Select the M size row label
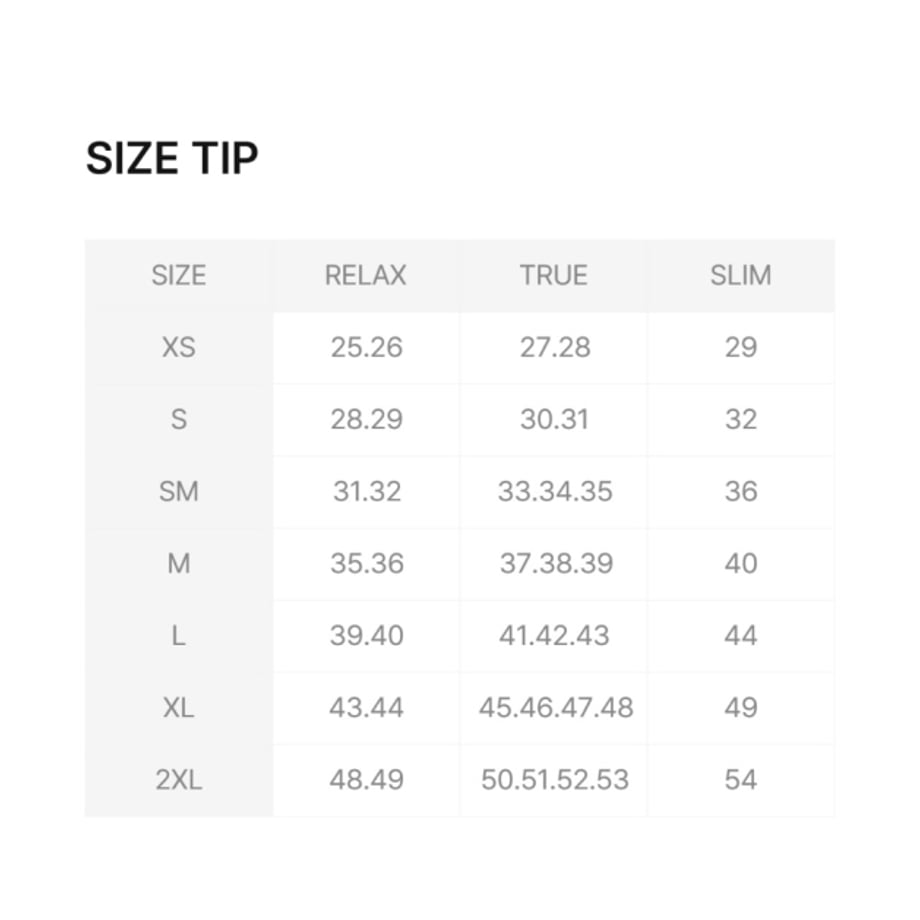 (x=179, y=564)
